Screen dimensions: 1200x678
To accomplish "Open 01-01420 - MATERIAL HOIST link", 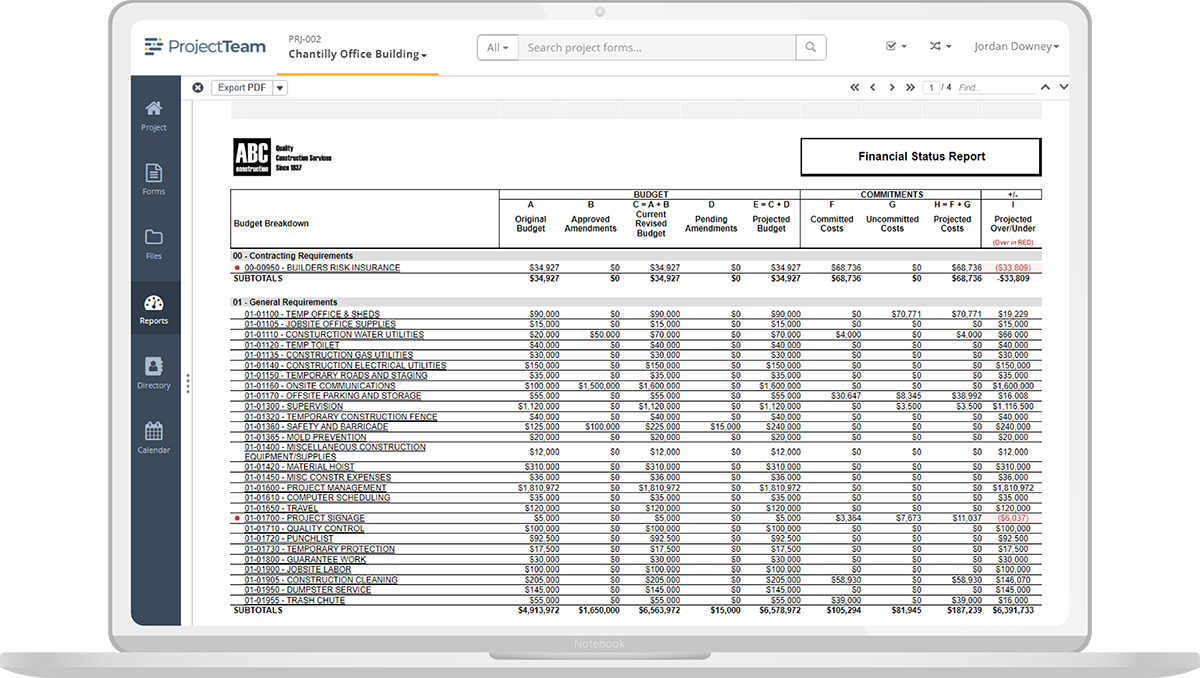I will tap(299, 467).
